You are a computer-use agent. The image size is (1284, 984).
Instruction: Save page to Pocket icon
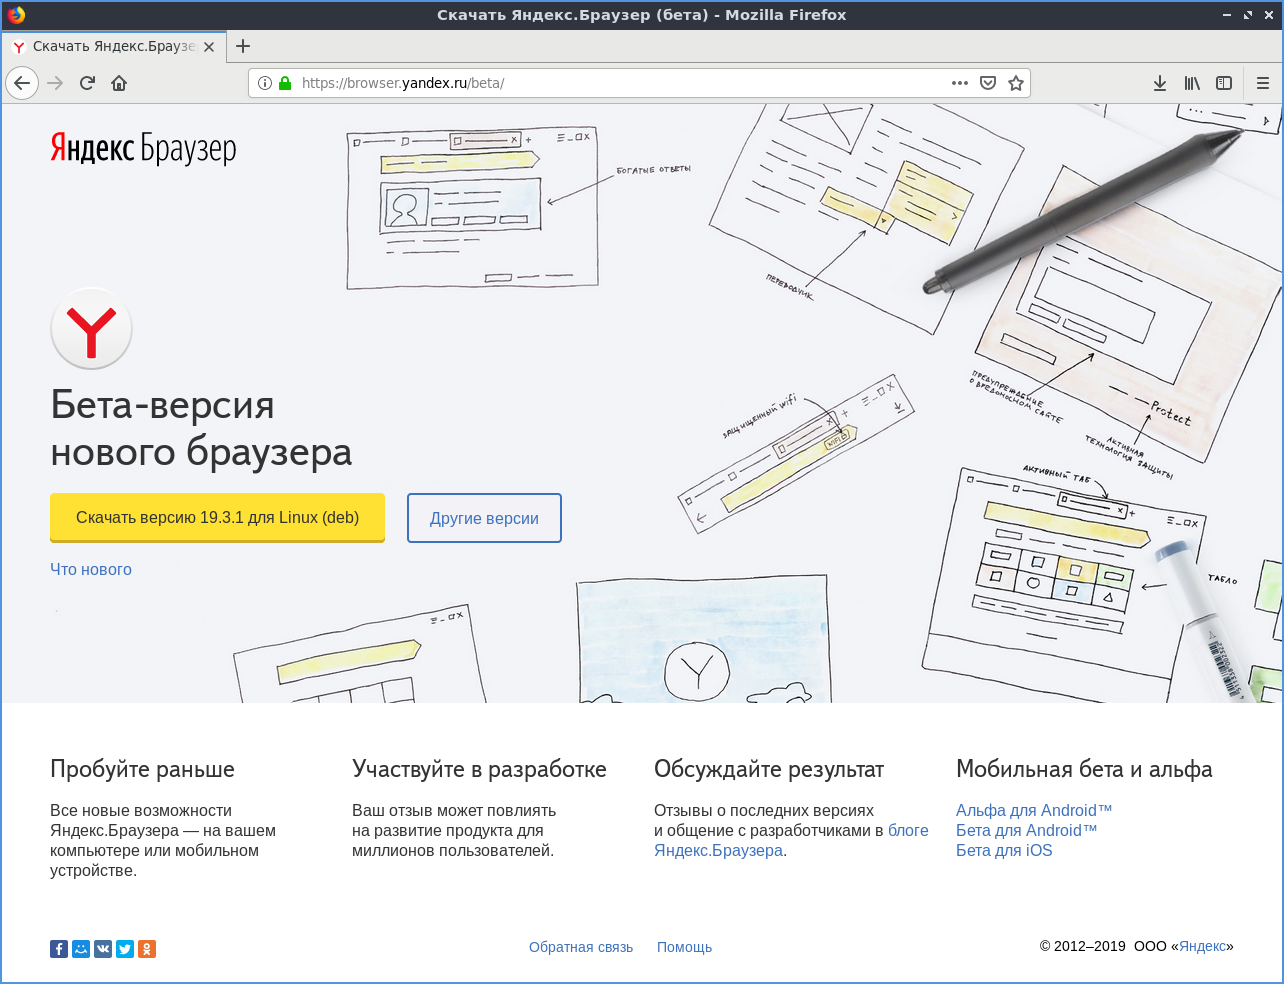click(x=988, y=83)
